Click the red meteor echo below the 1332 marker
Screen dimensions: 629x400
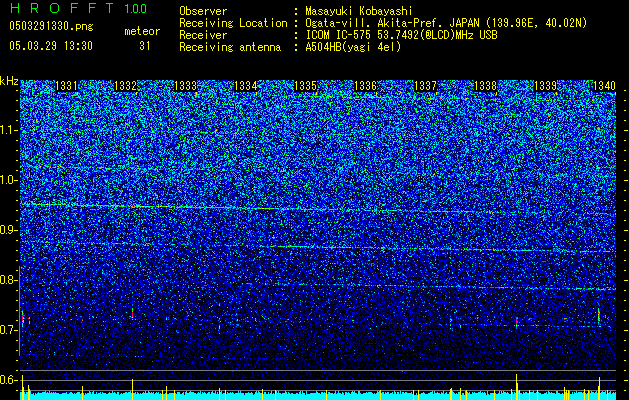coord(132,314)
